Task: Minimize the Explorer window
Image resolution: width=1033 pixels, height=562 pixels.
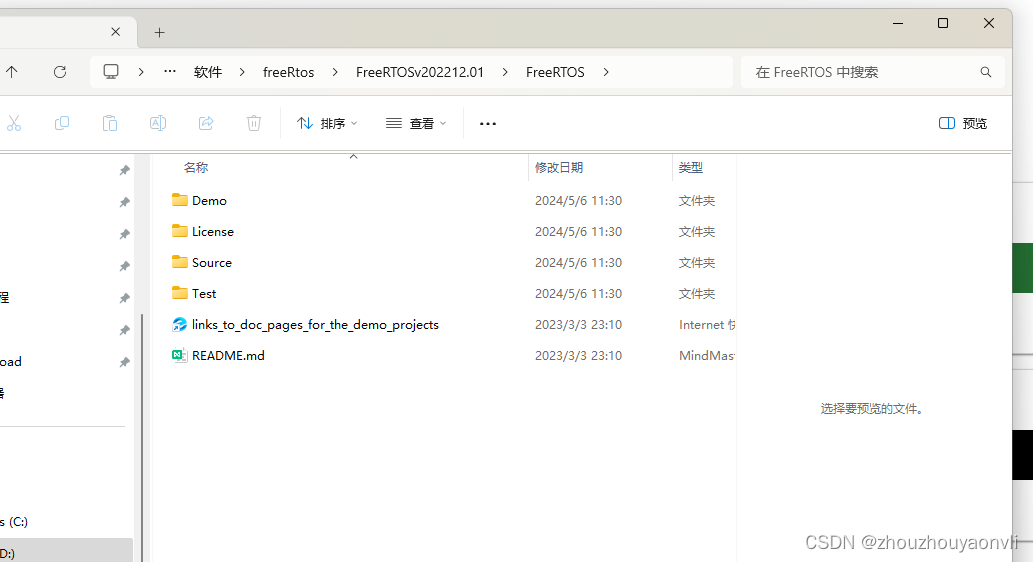Action: click(897, 23)
